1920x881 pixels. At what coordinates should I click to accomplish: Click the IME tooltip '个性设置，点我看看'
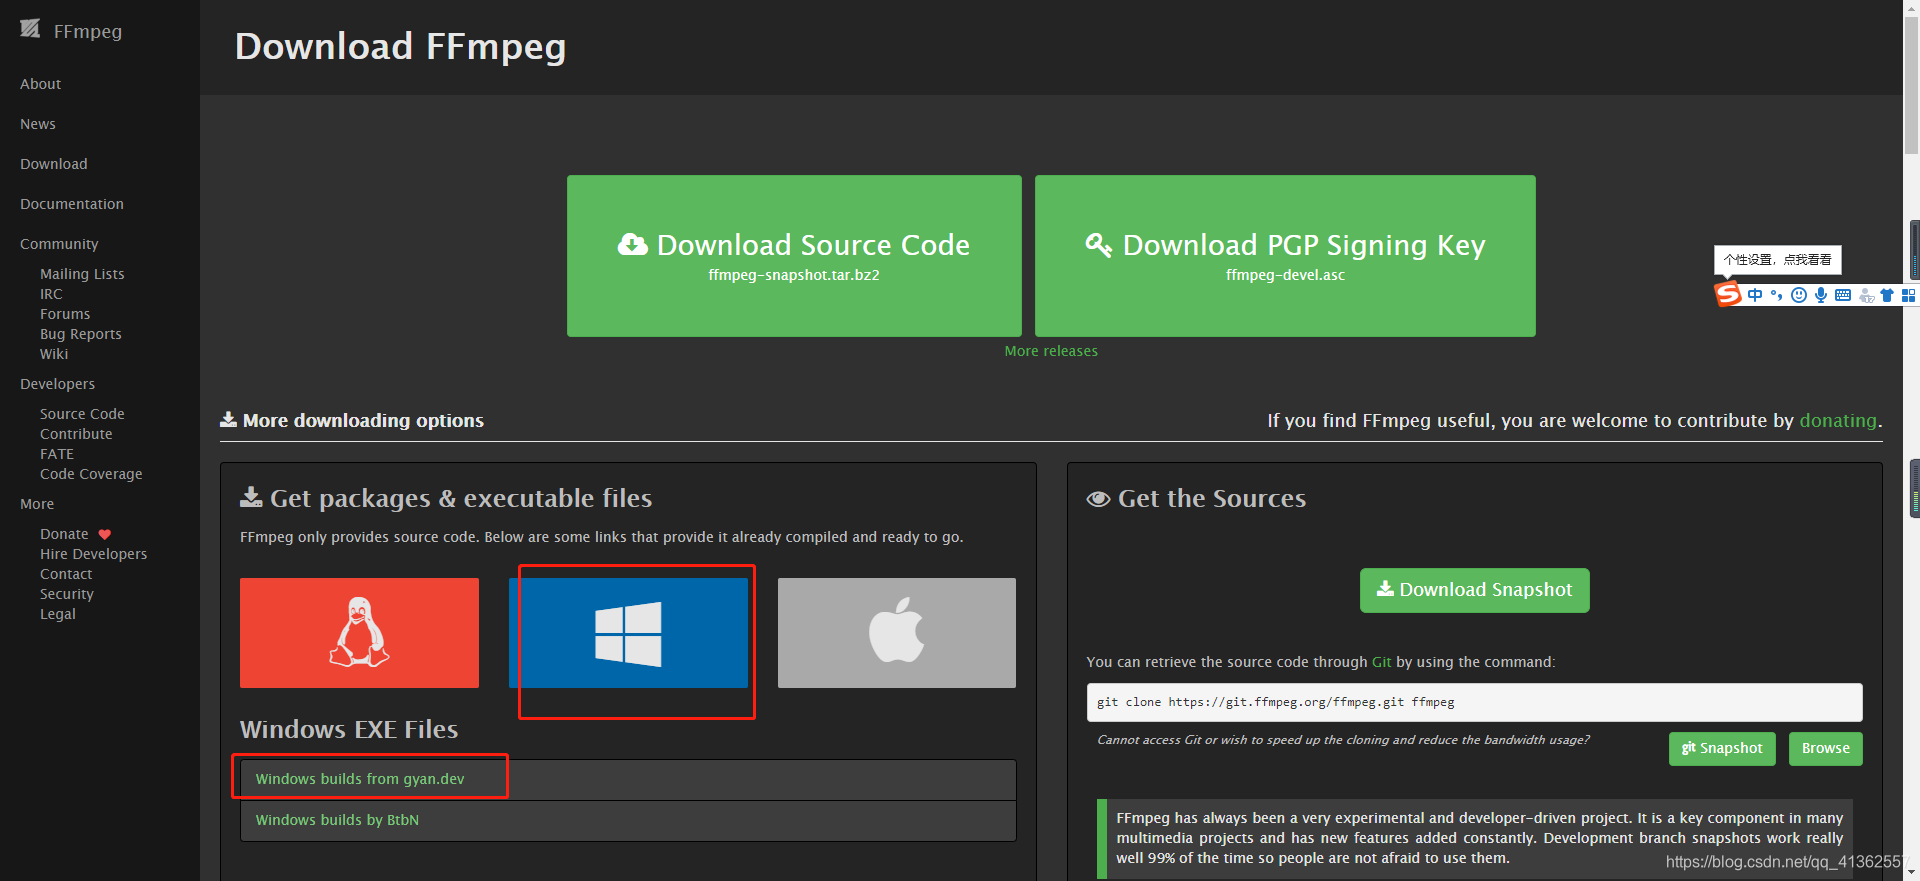point(1777,260)
